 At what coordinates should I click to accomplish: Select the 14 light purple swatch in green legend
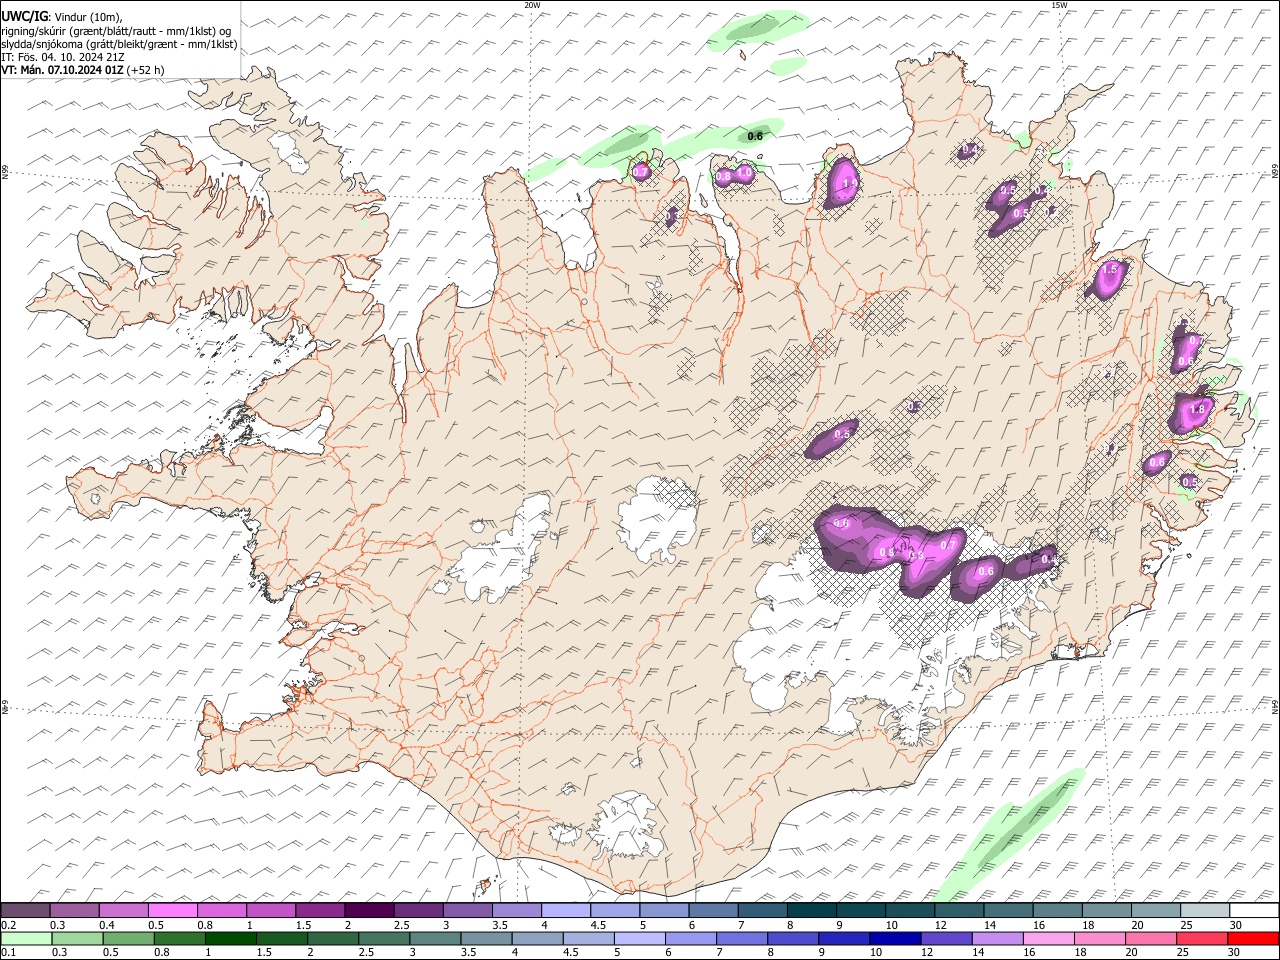(997, 938)
